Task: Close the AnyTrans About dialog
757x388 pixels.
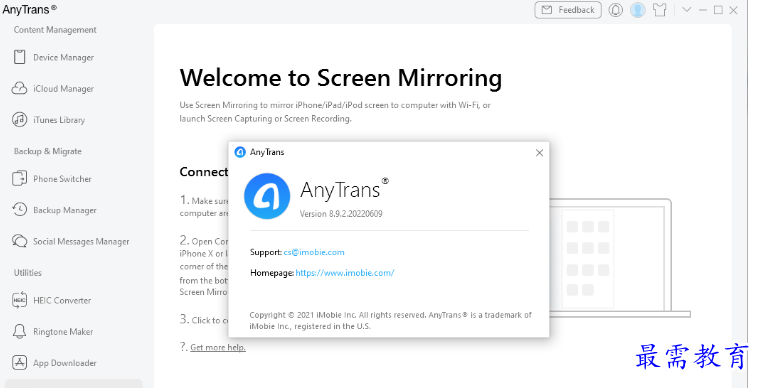Action: 539,152
